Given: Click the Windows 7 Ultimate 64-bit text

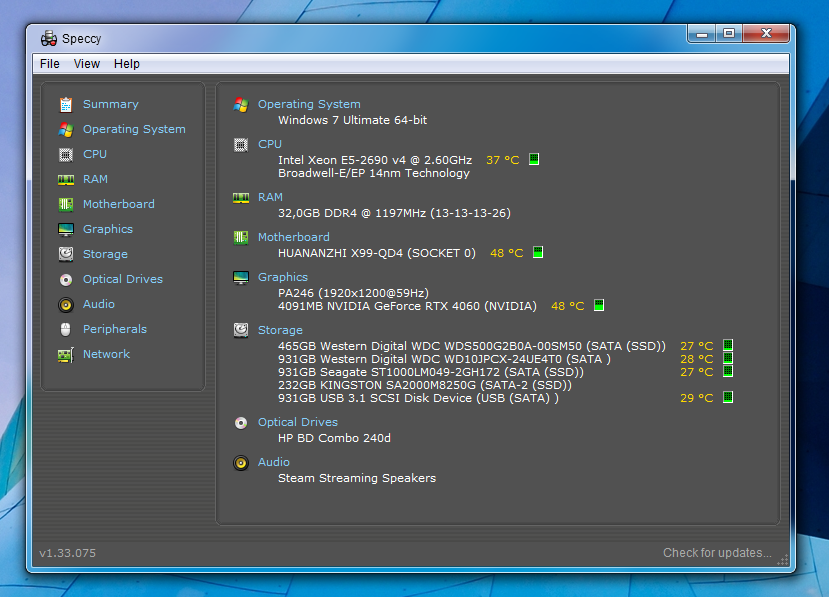Looking at the screenshot, I should point(353,120).
